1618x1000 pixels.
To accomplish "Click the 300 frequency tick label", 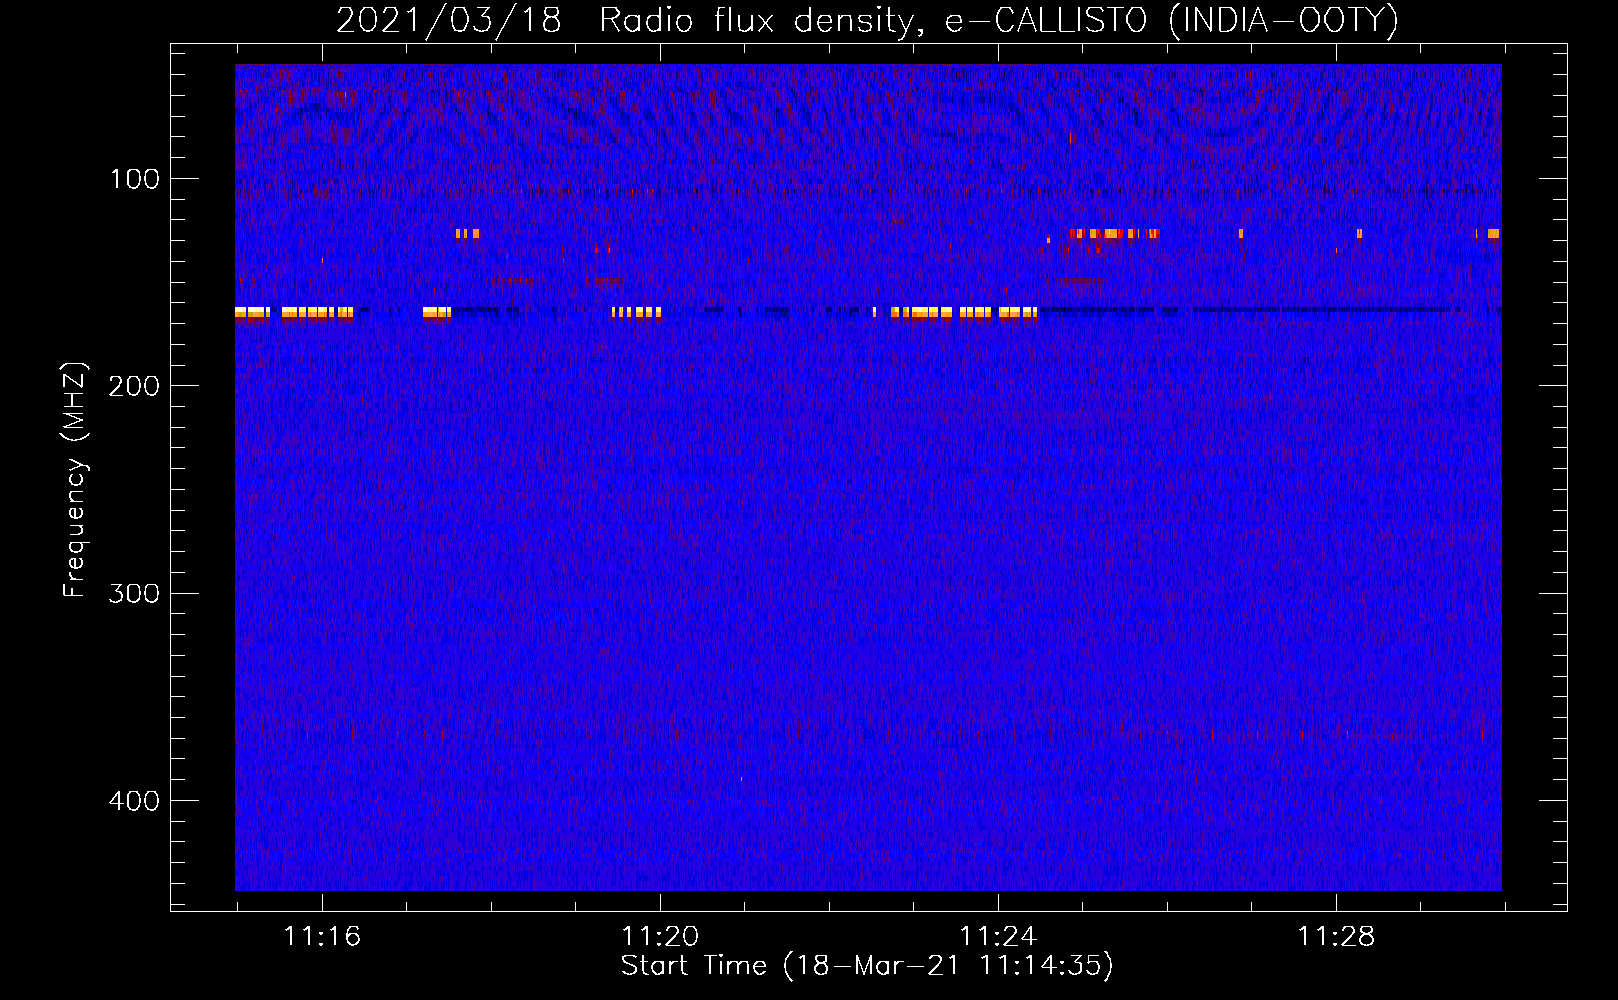I will [x=134, y=593].
